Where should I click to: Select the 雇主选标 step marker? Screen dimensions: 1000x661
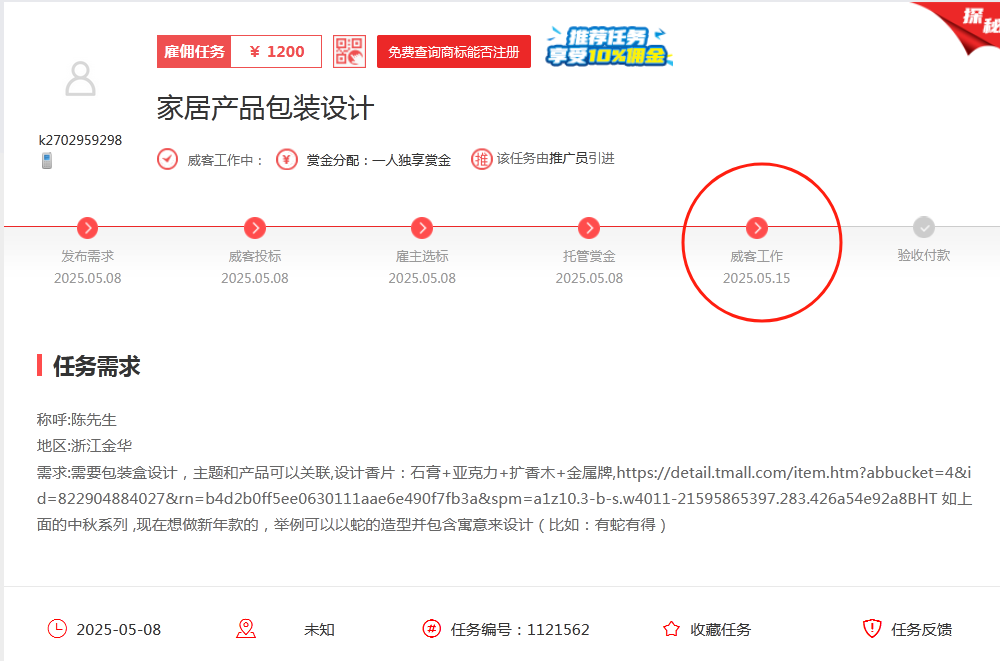422,228
